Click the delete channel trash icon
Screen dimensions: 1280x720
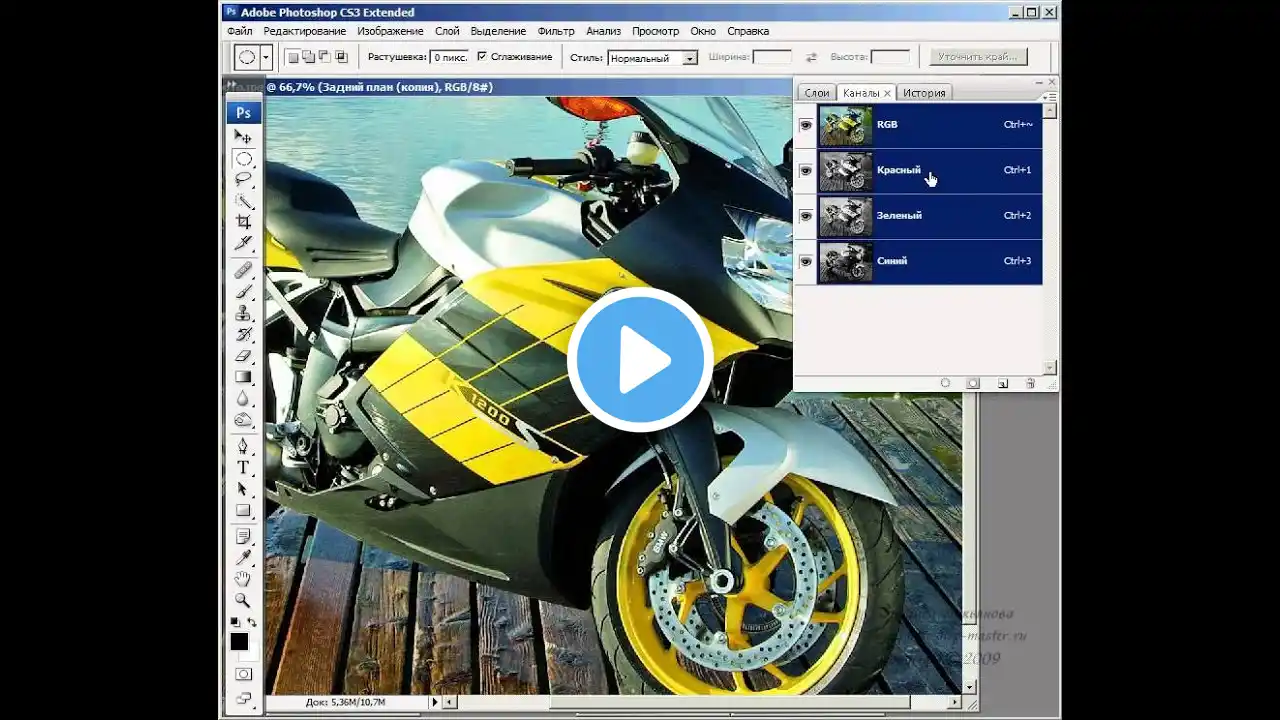(x=1030, y=383)
